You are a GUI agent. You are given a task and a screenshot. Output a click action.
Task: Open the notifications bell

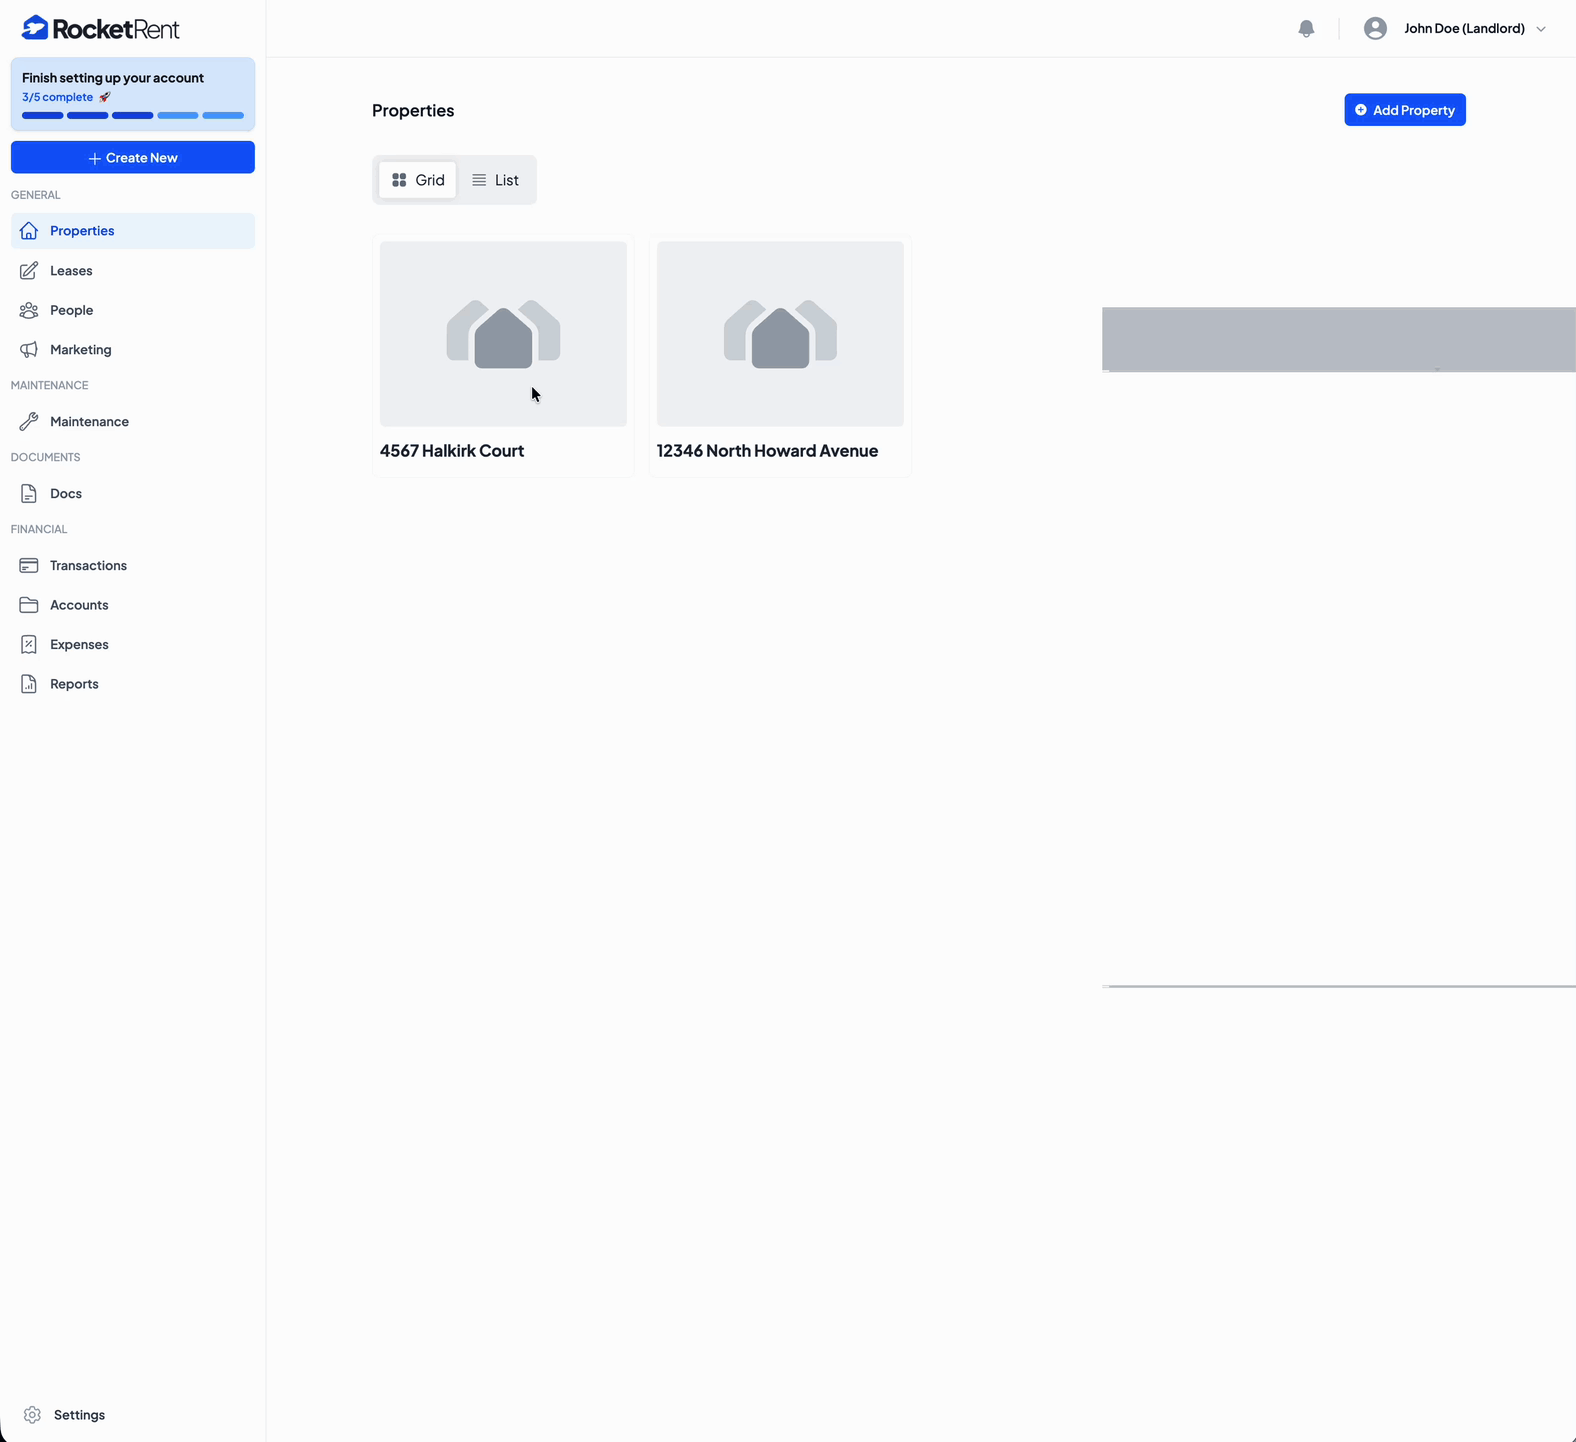coord(1306,29)
